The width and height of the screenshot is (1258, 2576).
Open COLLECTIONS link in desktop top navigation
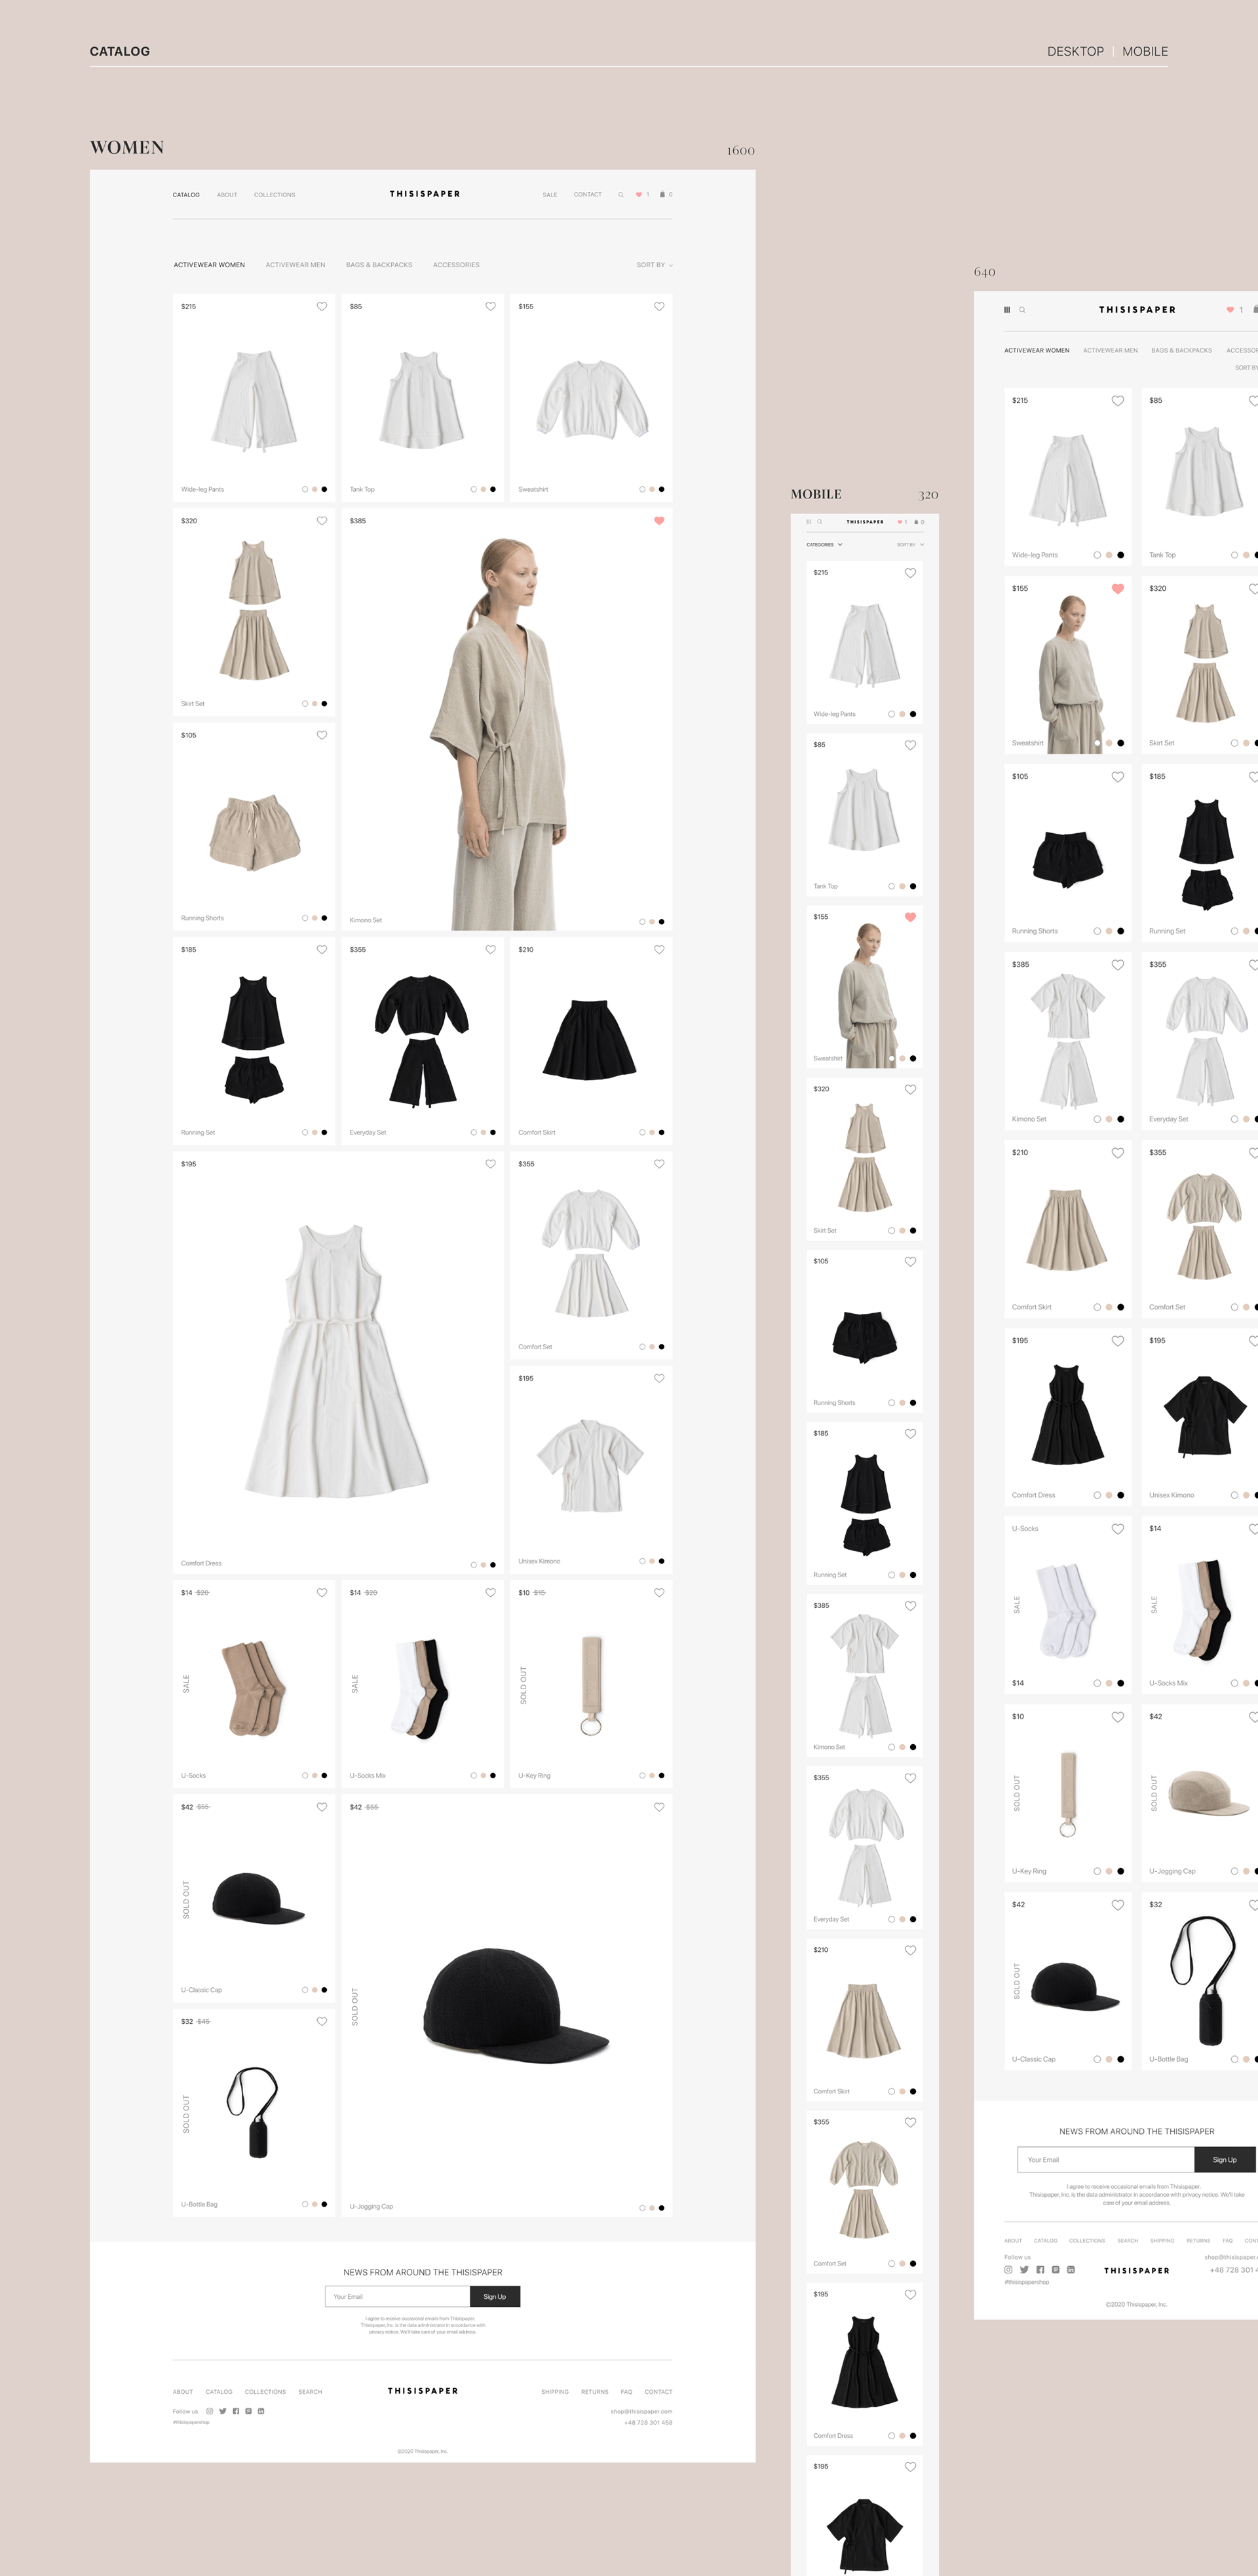(x=274, y=195)
